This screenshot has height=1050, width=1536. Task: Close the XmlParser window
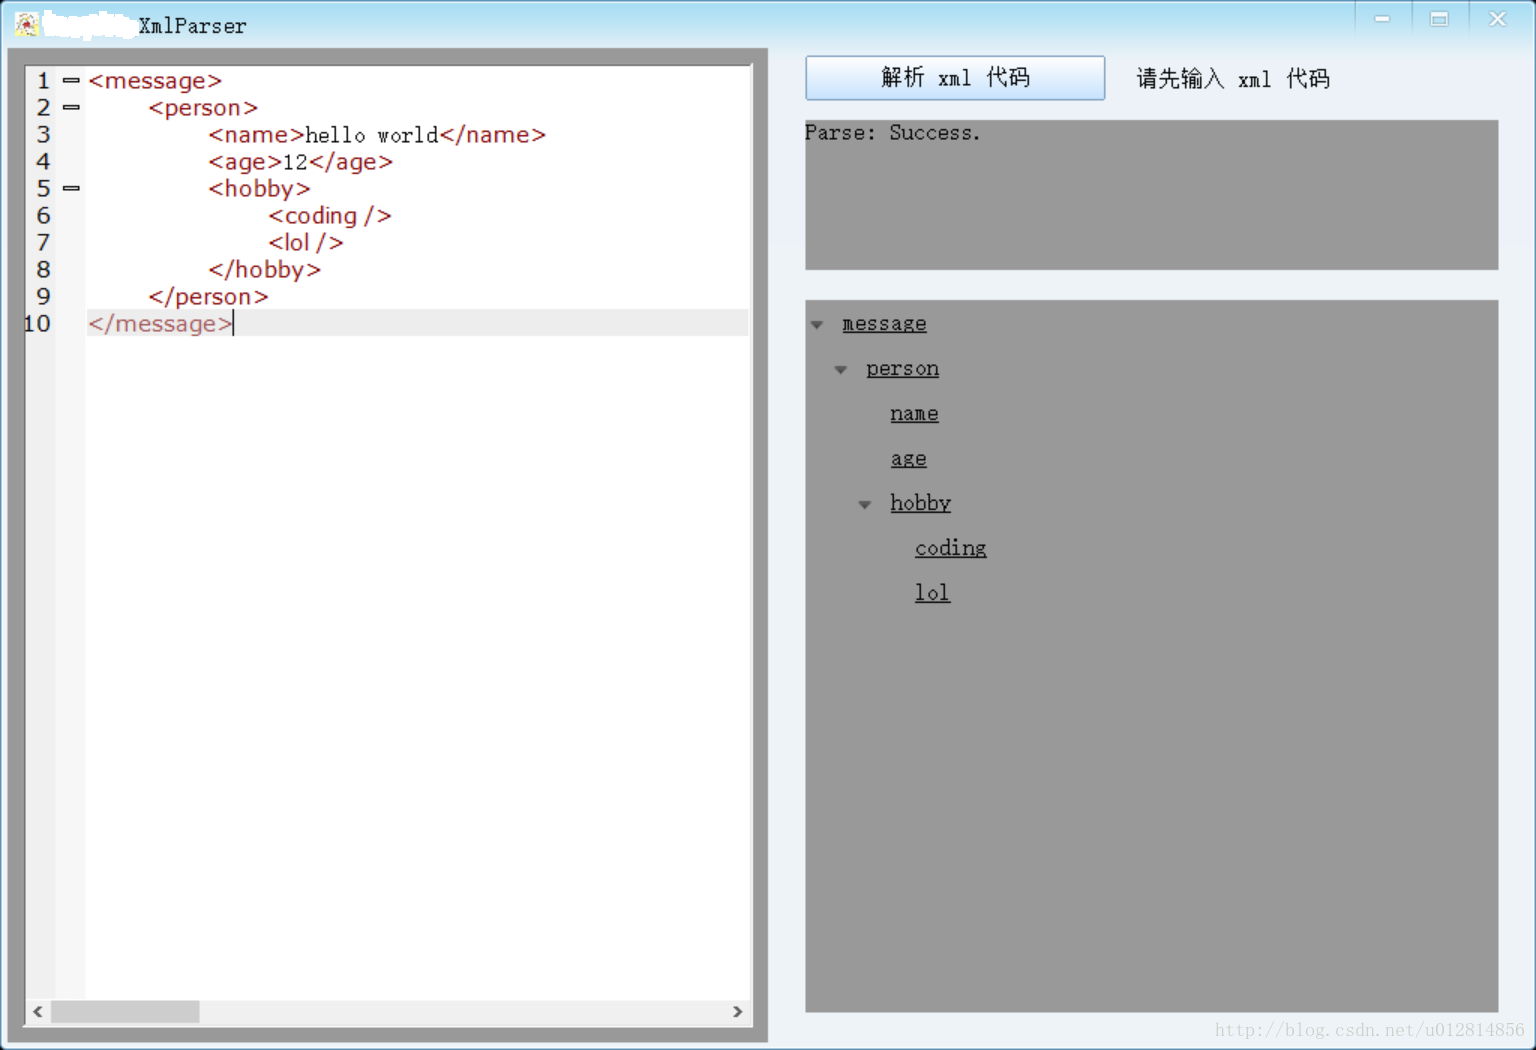pos(1497,18)
